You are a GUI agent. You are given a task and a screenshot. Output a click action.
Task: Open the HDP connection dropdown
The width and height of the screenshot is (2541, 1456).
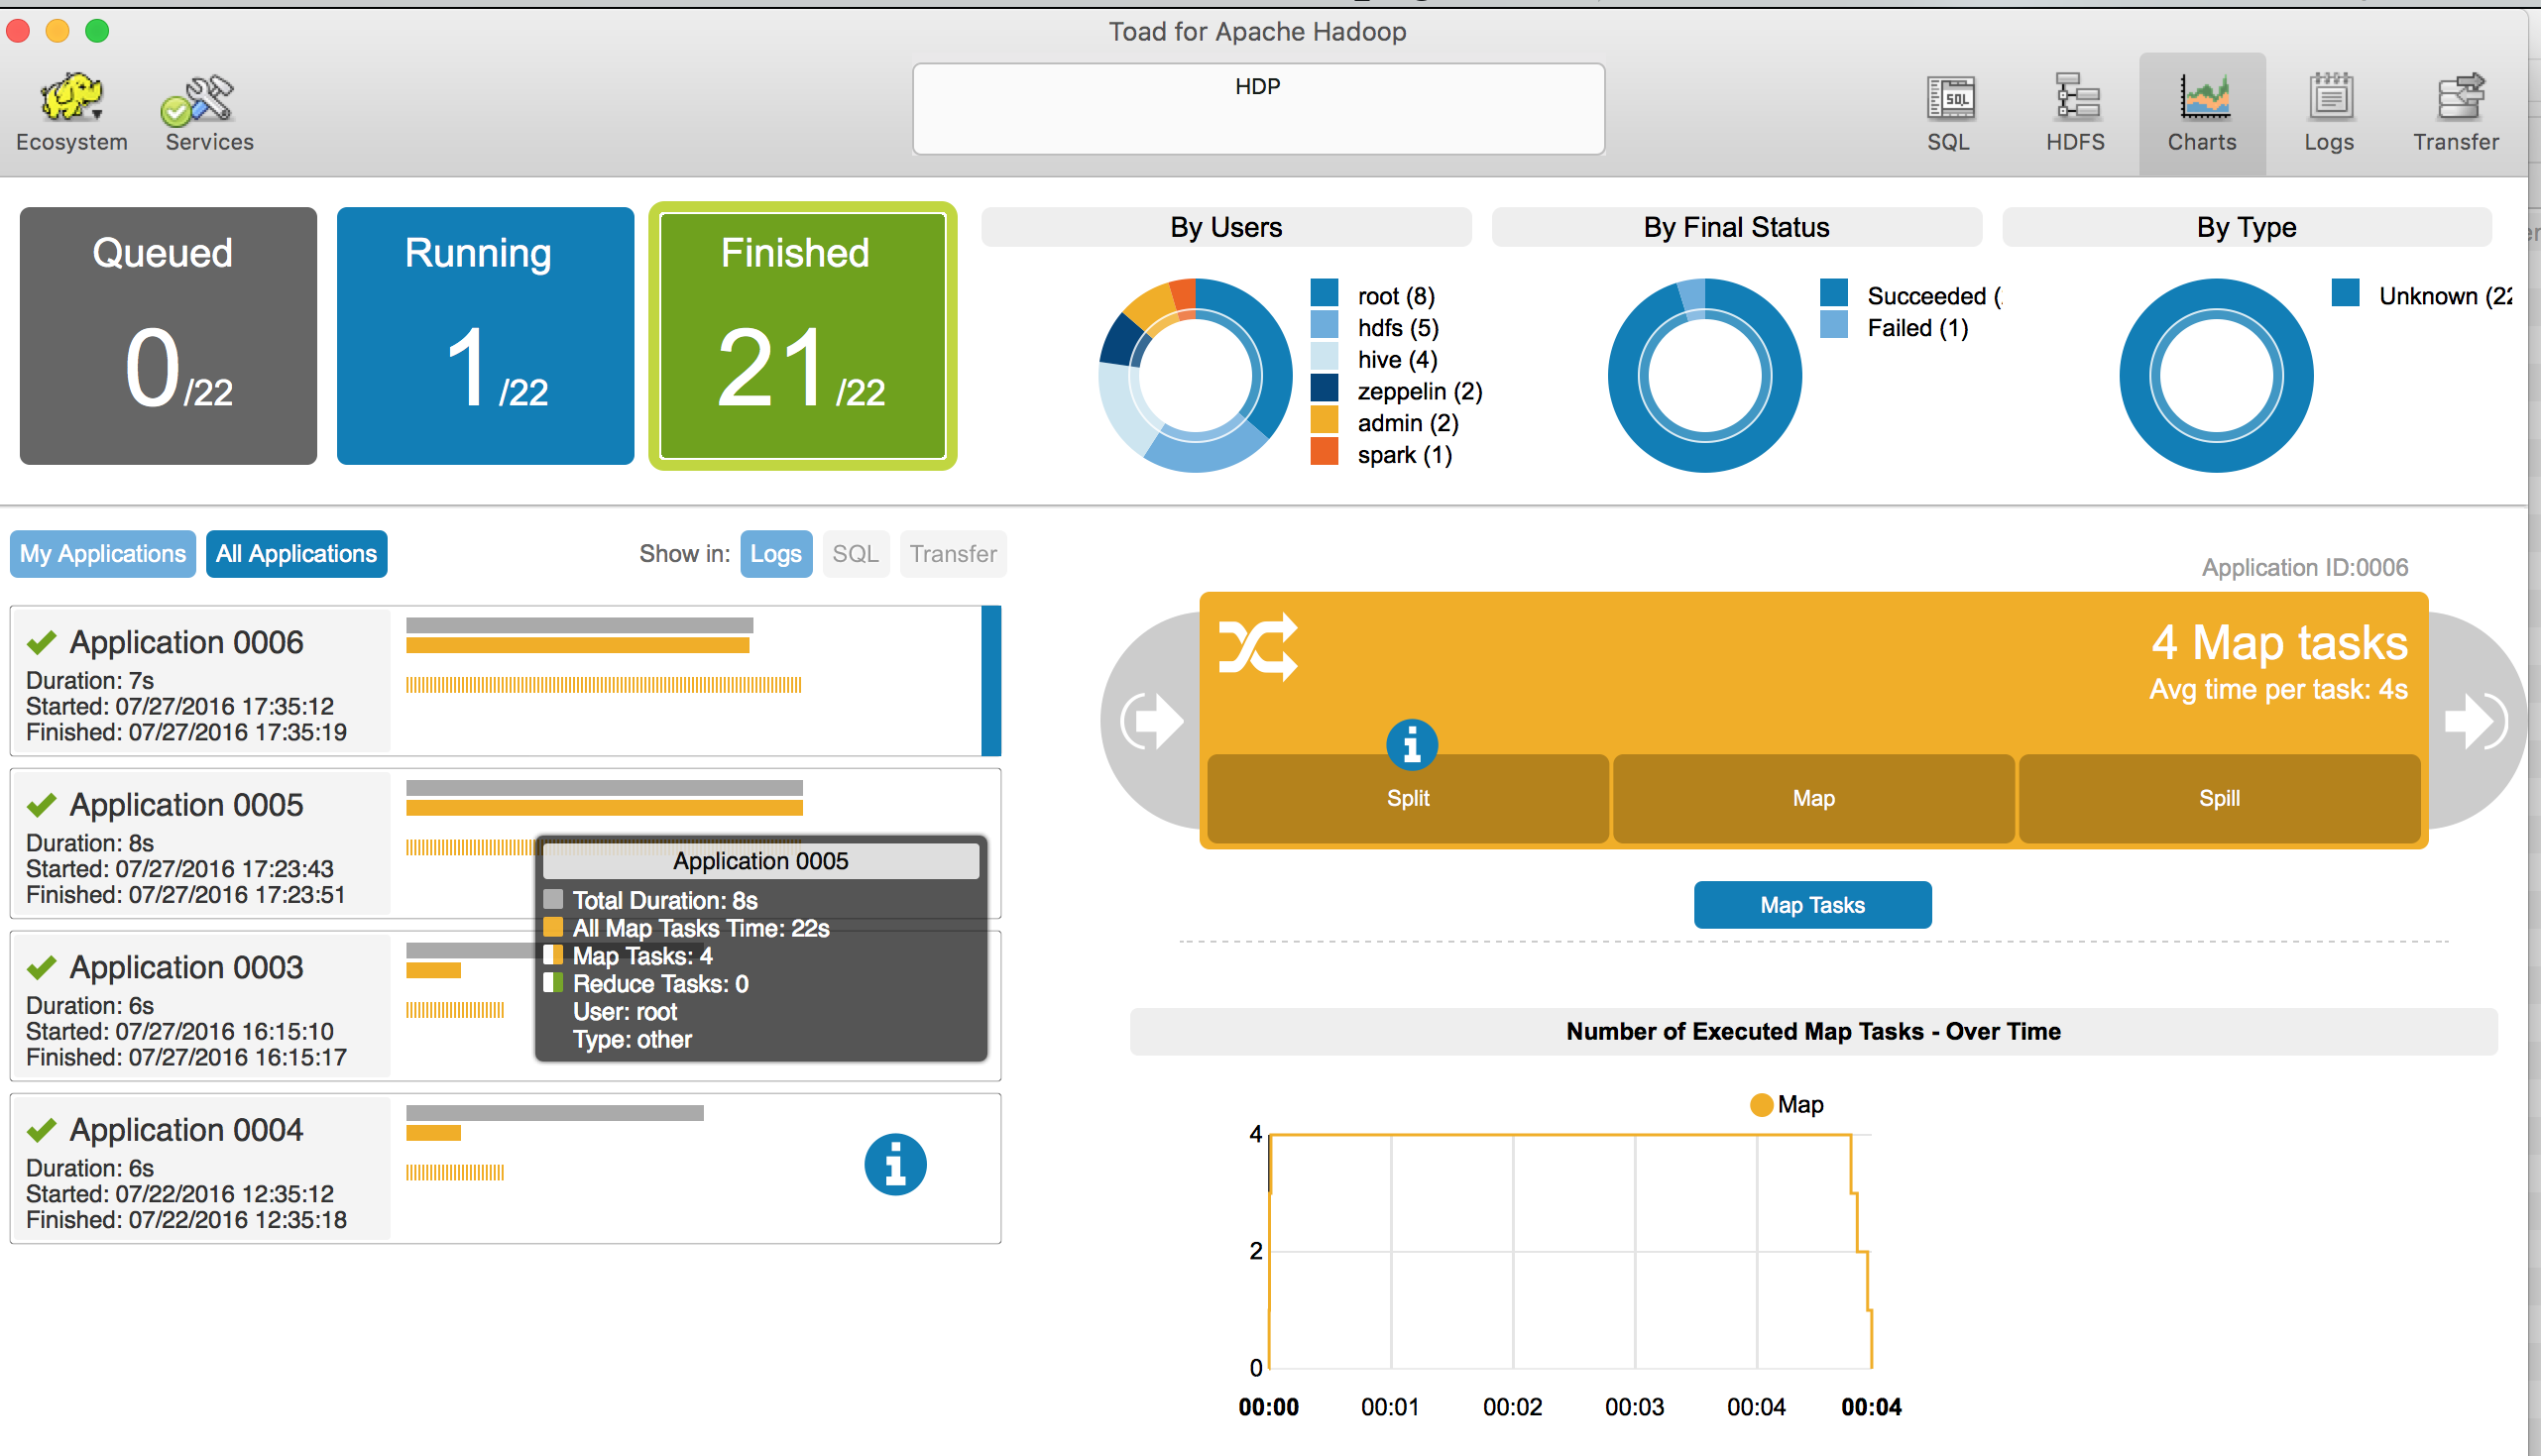point(1257,108)
